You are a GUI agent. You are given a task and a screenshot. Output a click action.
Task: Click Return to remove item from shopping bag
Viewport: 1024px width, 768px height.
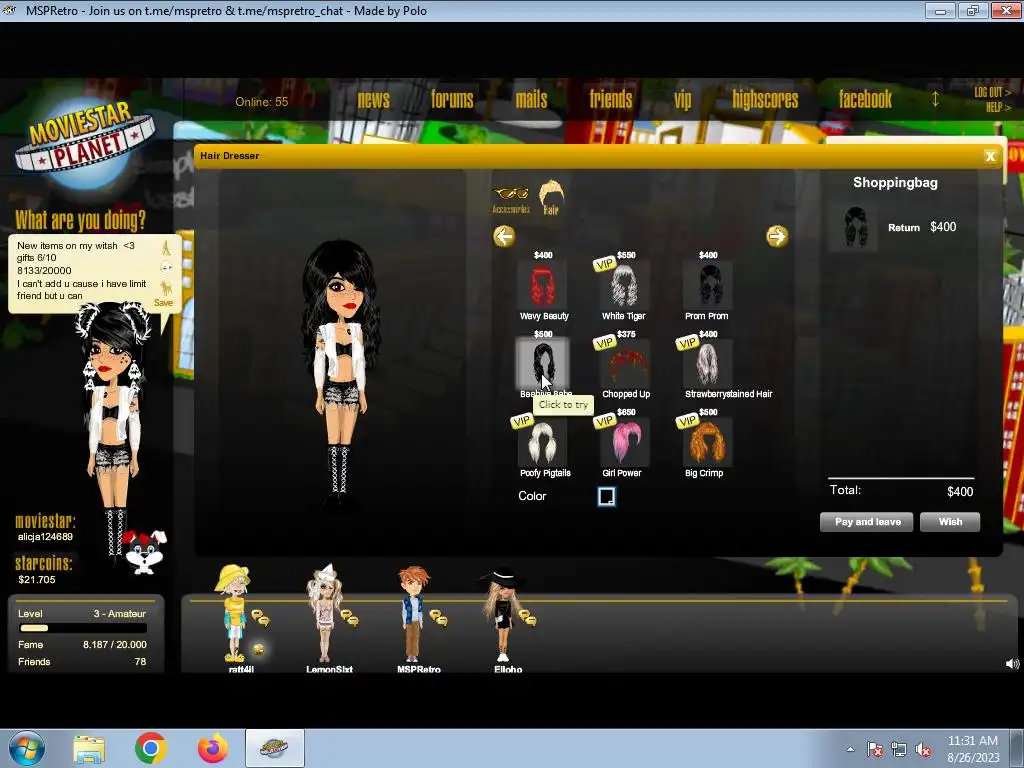(904, 227)
